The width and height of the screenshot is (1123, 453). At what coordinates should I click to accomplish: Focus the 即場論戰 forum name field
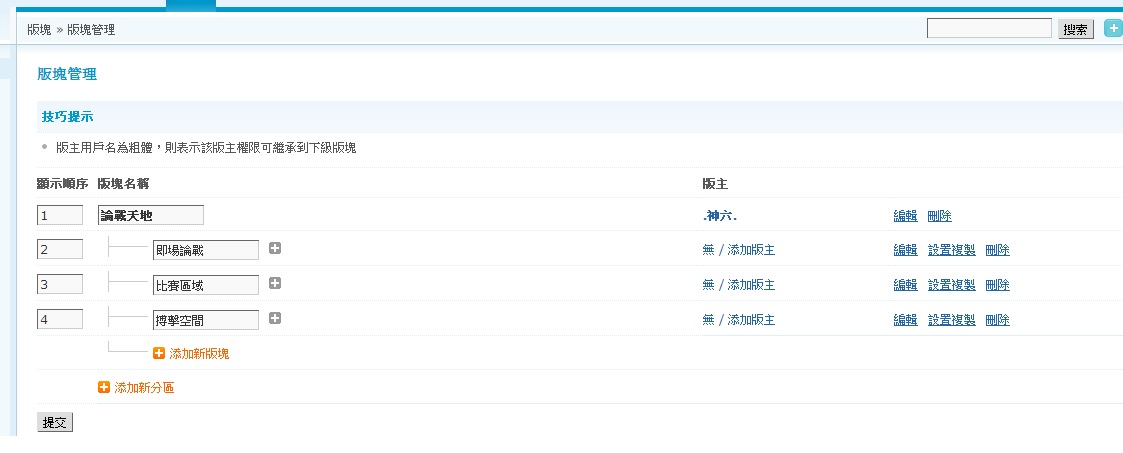pyautogui.click(x=206, y=250)
